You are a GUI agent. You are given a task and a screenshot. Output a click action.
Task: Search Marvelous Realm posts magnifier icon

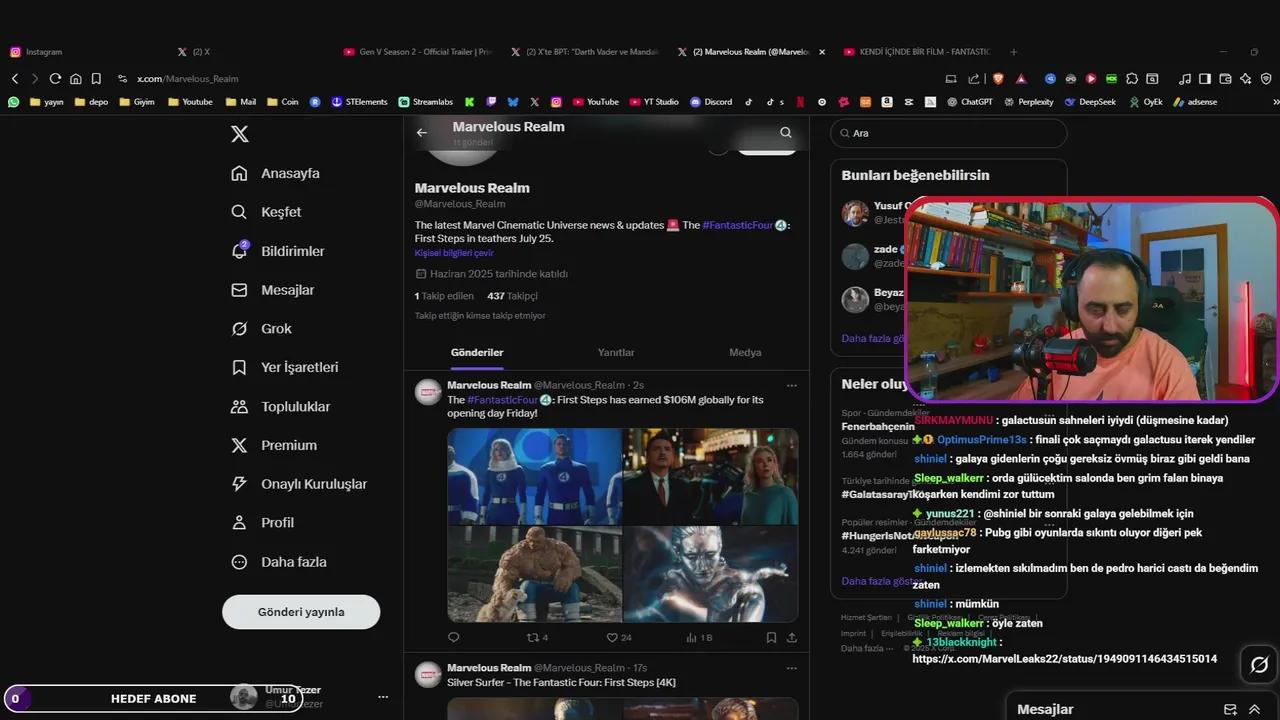(786, 132)
